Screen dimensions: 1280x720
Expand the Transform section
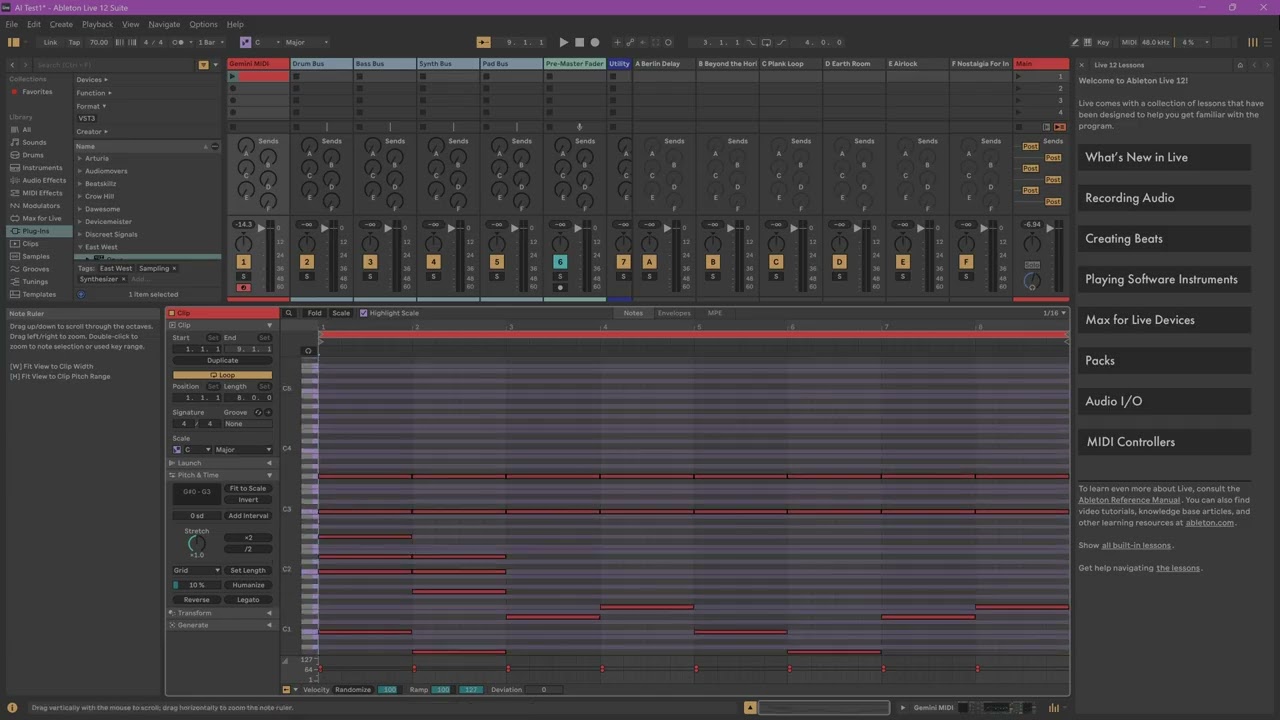click(222, 613)
